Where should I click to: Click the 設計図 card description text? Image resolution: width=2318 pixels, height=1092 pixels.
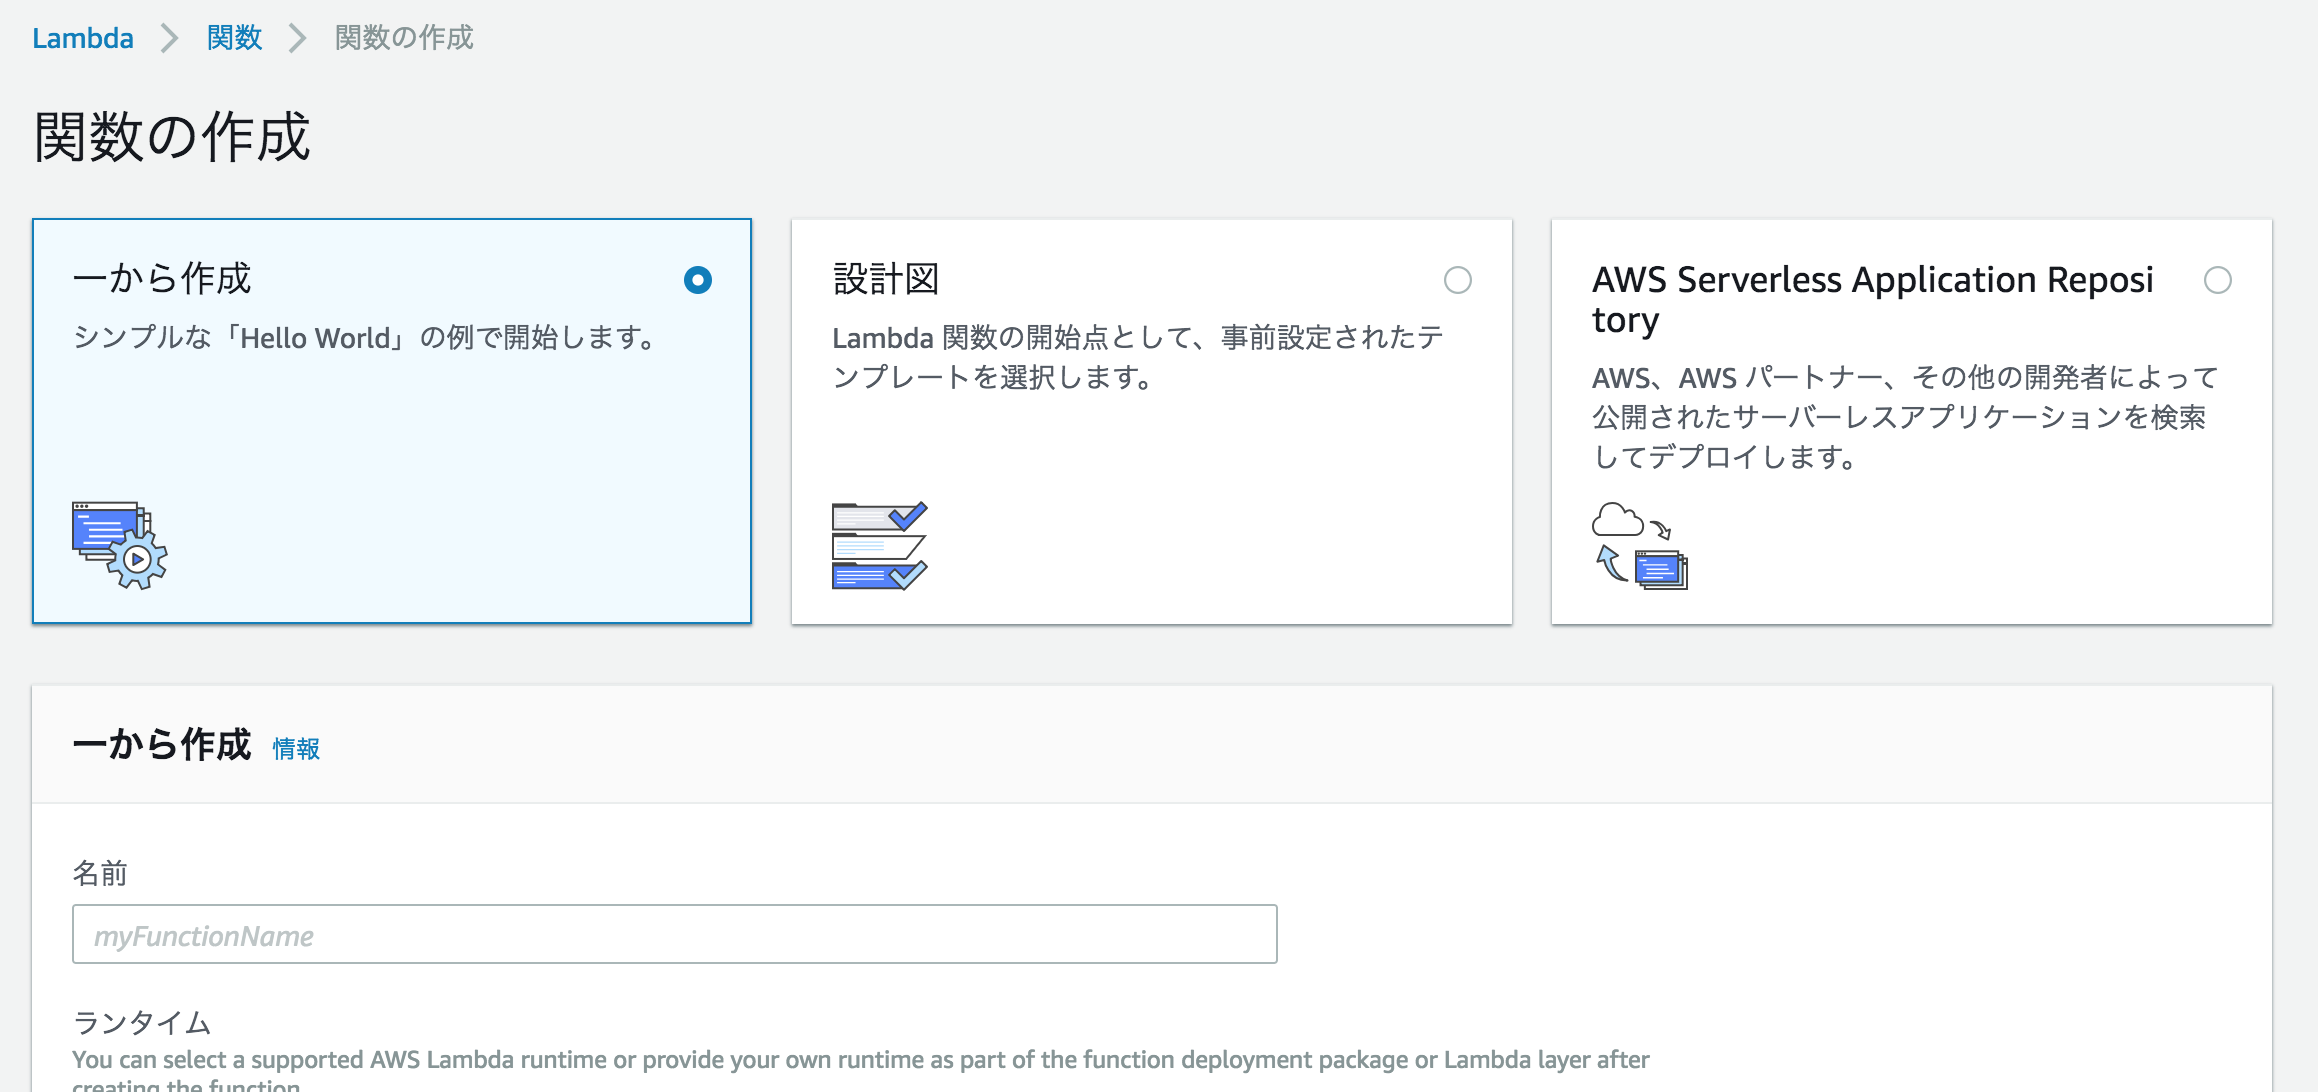point(1138,357)
